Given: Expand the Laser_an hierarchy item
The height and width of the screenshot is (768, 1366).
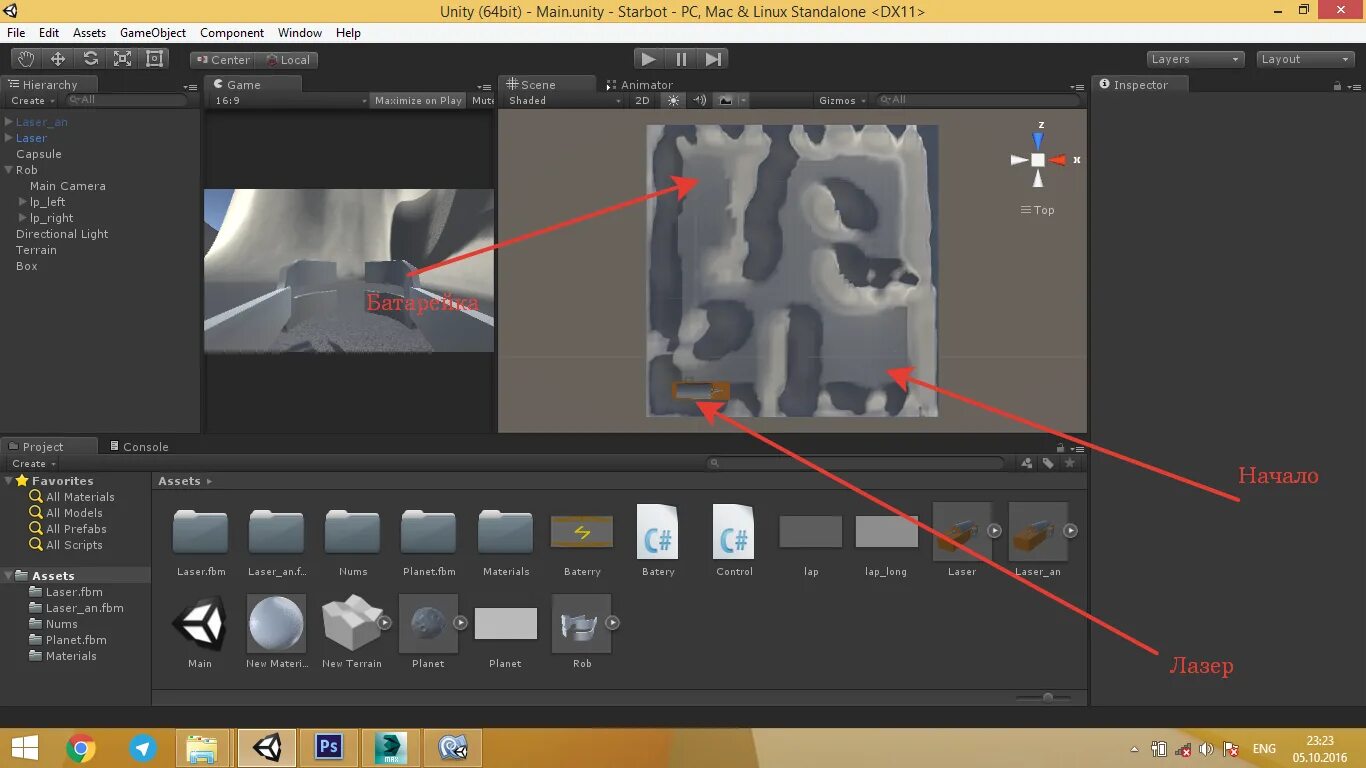Looking at the screenshot, I should (9, 122).
